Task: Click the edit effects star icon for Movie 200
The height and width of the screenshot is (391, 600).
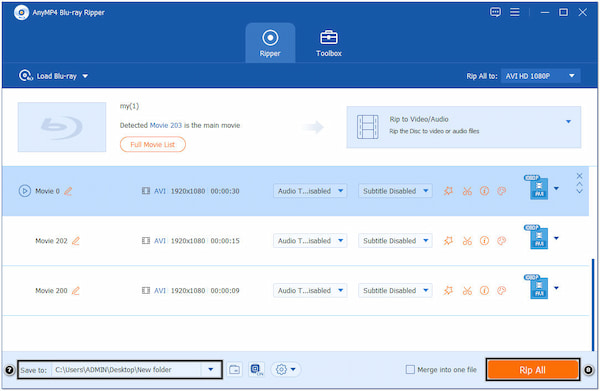Action: (x=448, y=291)
